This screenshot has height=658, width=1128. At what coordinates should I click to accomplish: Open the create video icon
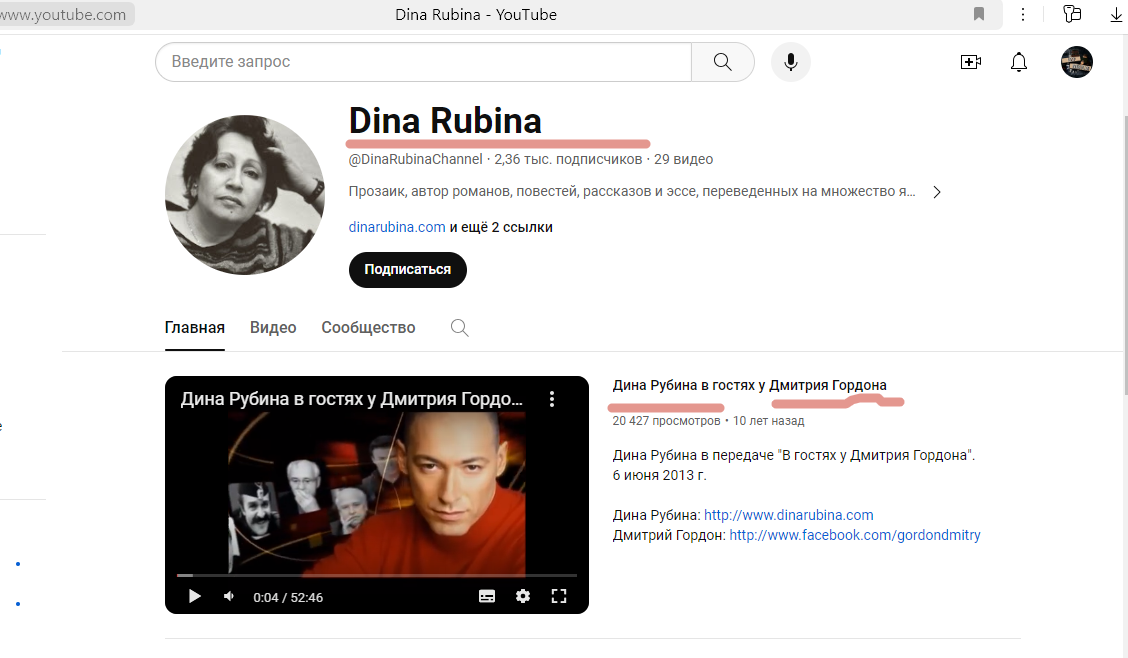970,62
